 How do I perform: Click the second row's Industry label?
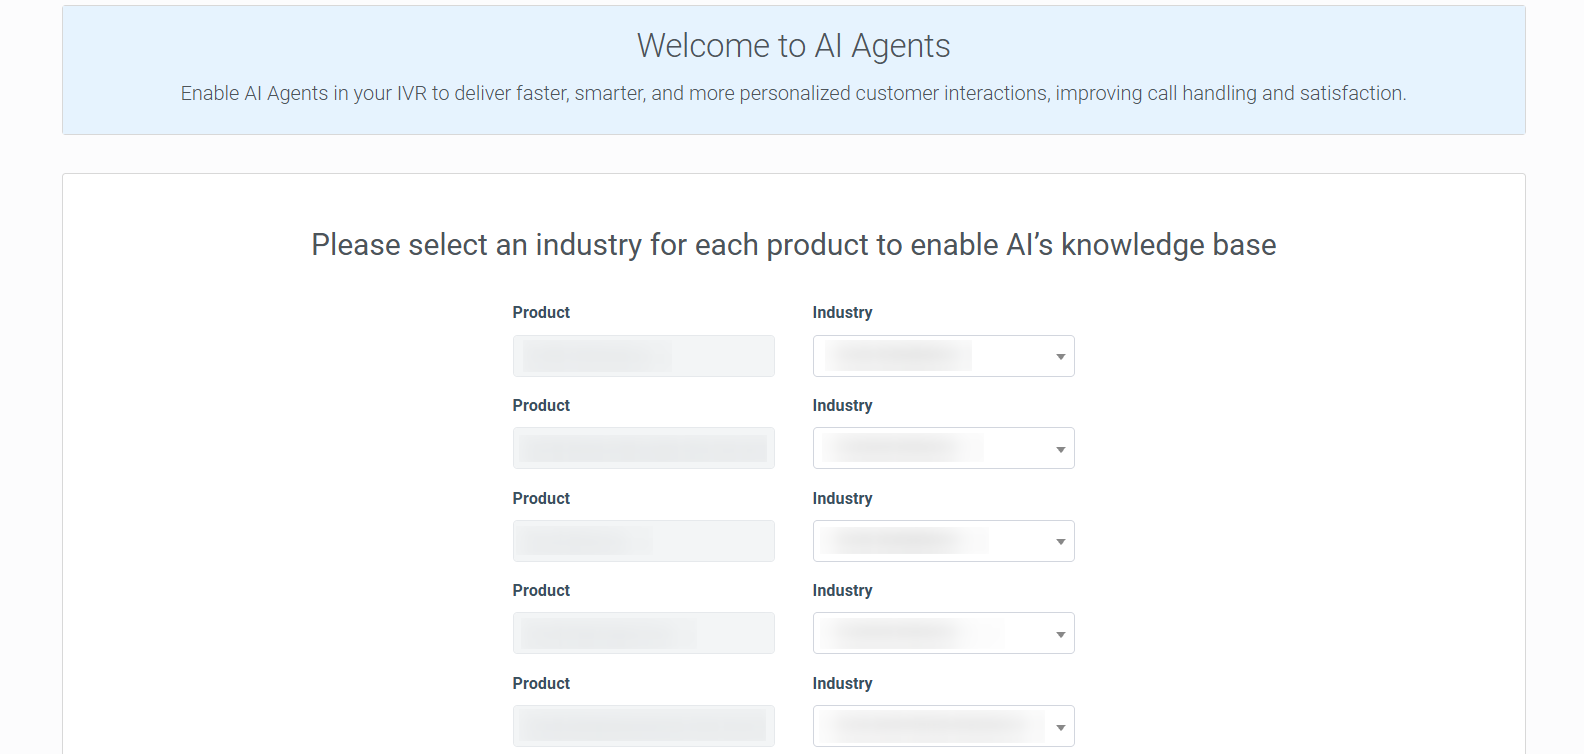point(842,406)
